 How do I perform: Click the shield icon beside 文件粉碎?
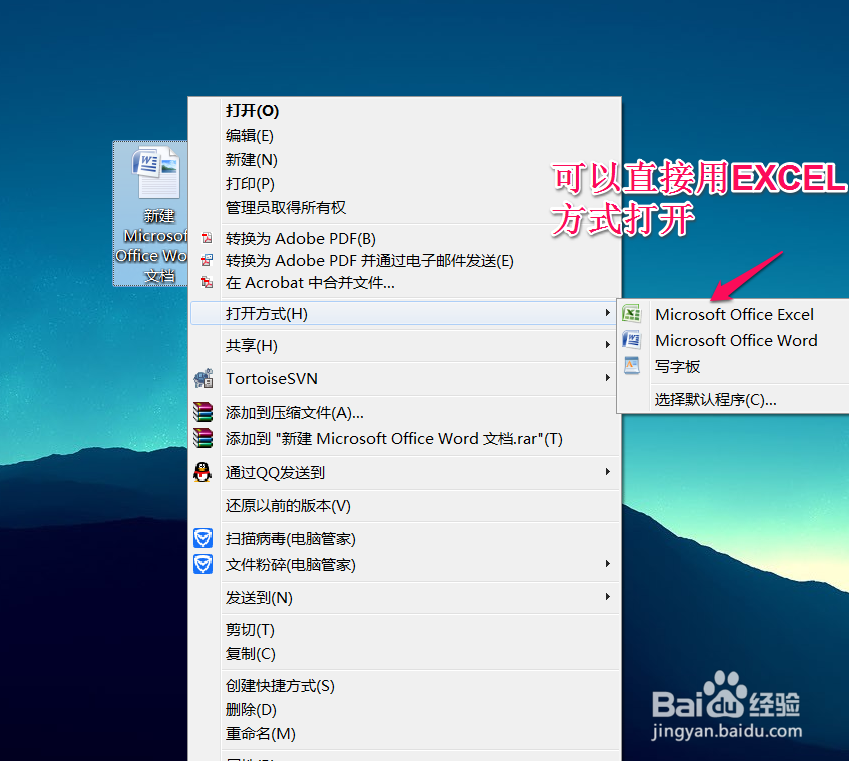[x=203, y=564]
